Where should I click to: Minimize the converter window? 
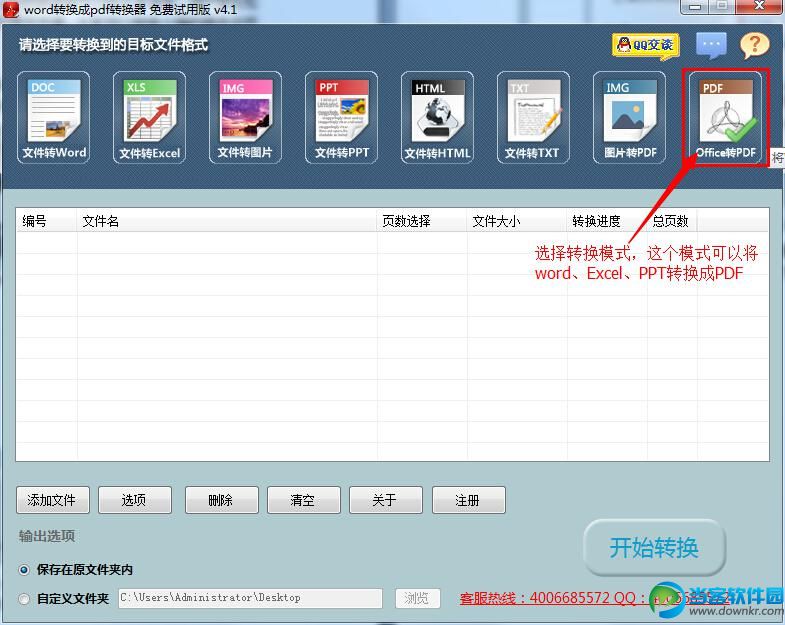[695, 7]
